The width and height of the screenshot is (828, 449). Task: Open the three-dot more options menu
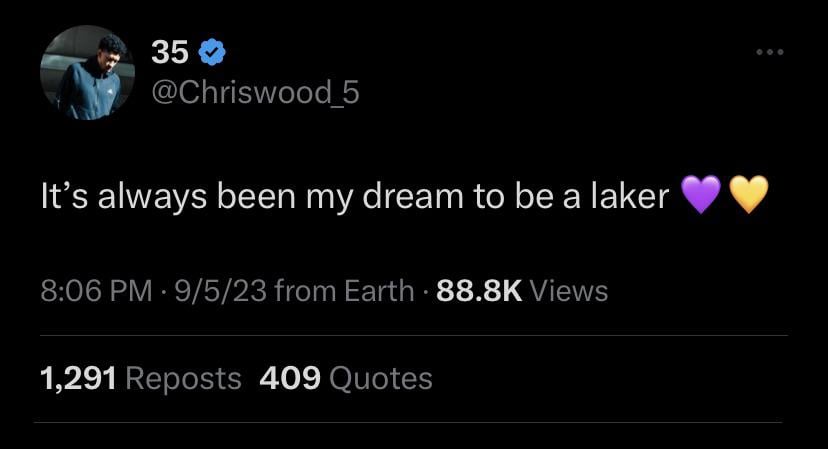point(770,53)
